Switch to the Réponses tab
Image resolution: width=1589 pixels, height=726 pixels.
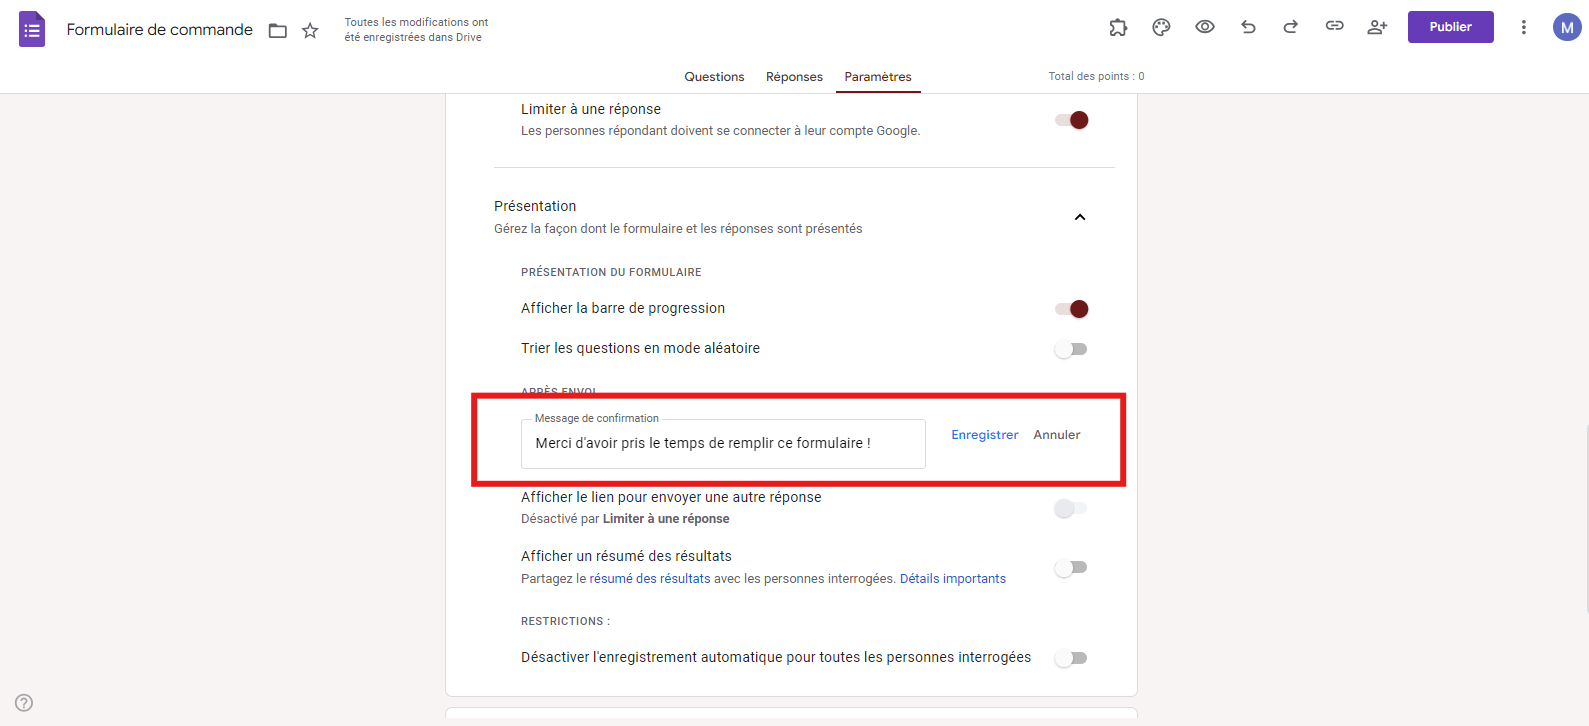tap(794, 77)
